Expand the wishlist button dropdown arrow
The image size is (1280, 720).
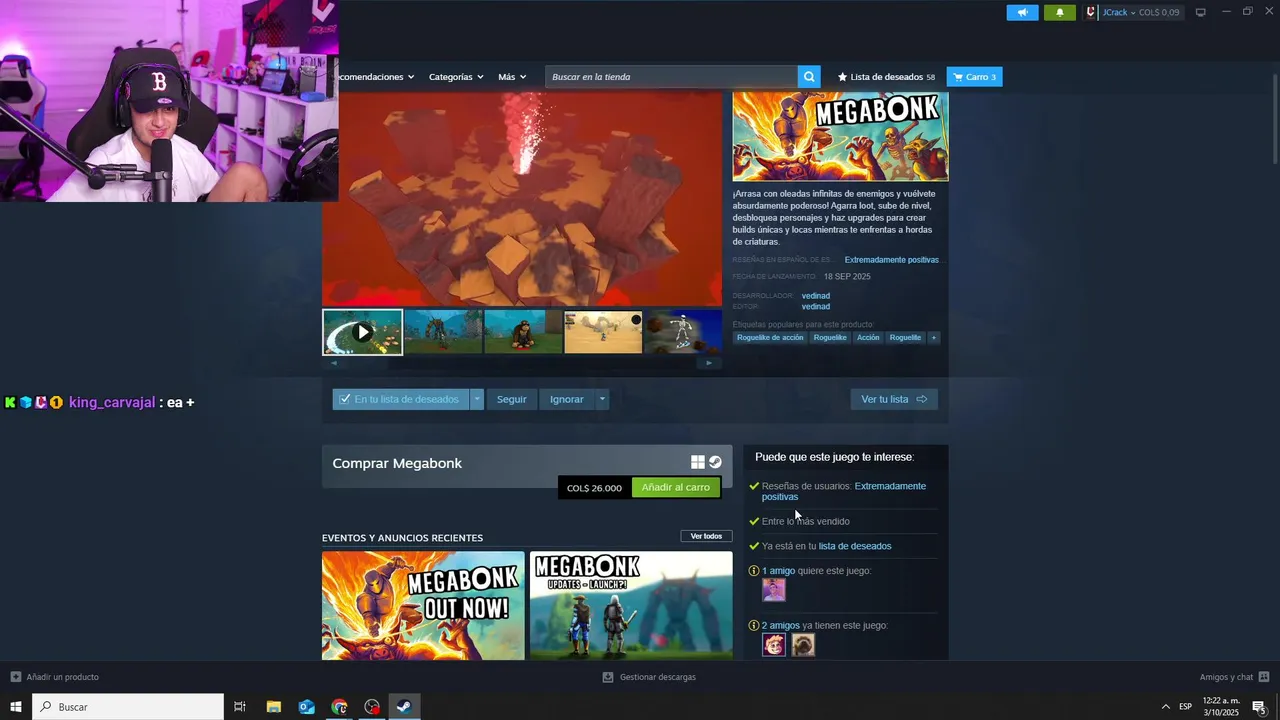[x=477, y=399]
